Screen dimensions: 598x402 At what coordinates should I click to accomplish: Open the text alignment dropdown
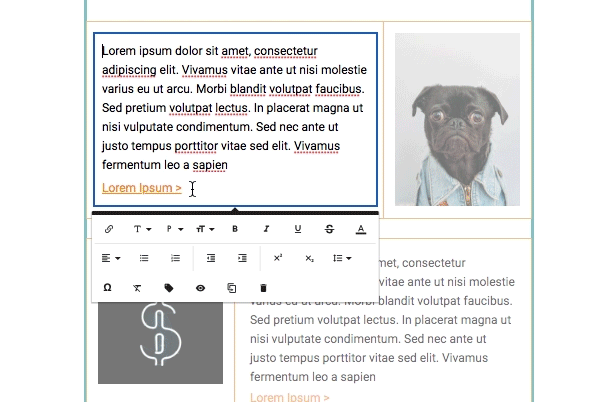pos(111,258)
